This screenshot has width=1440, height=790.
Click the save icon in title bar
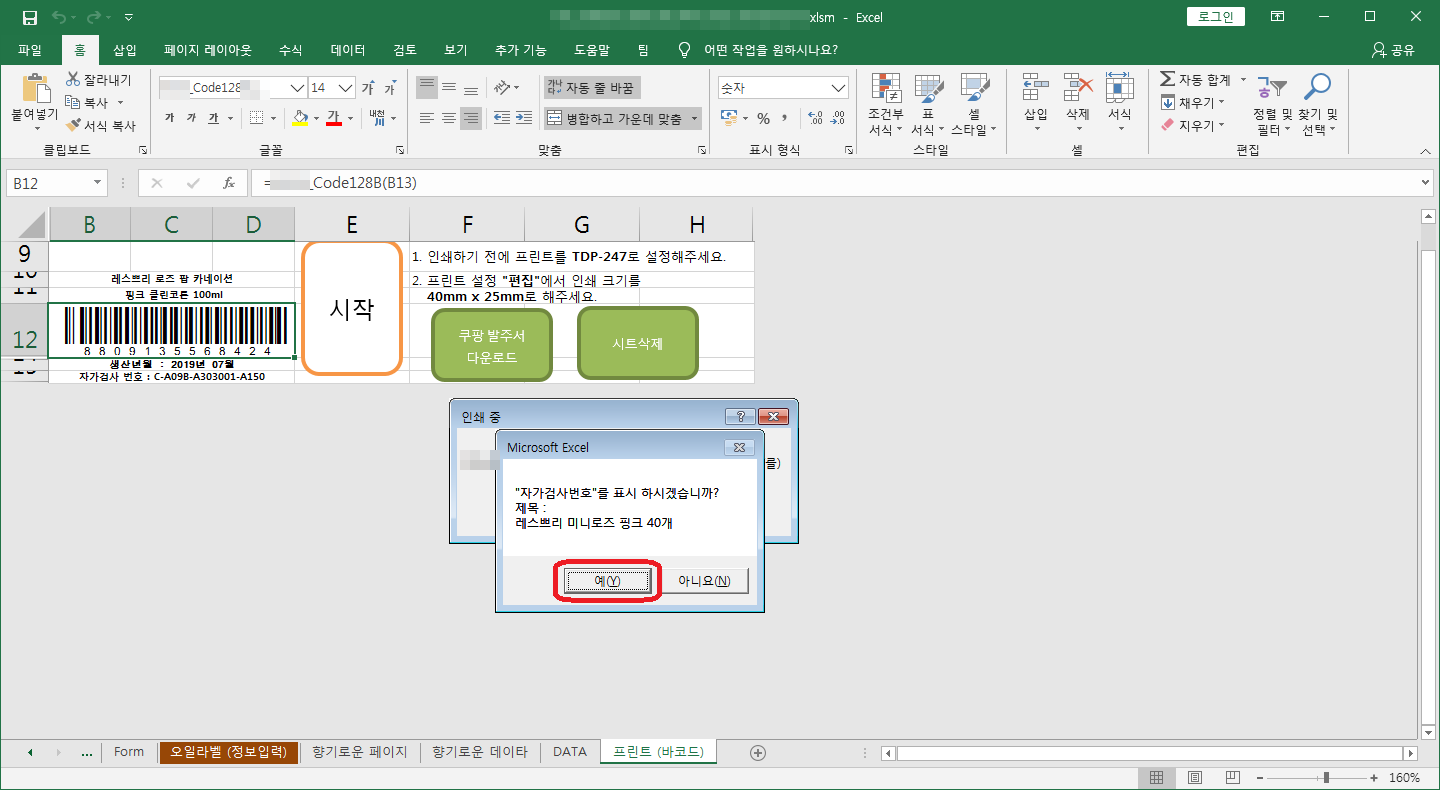point(29,18)
